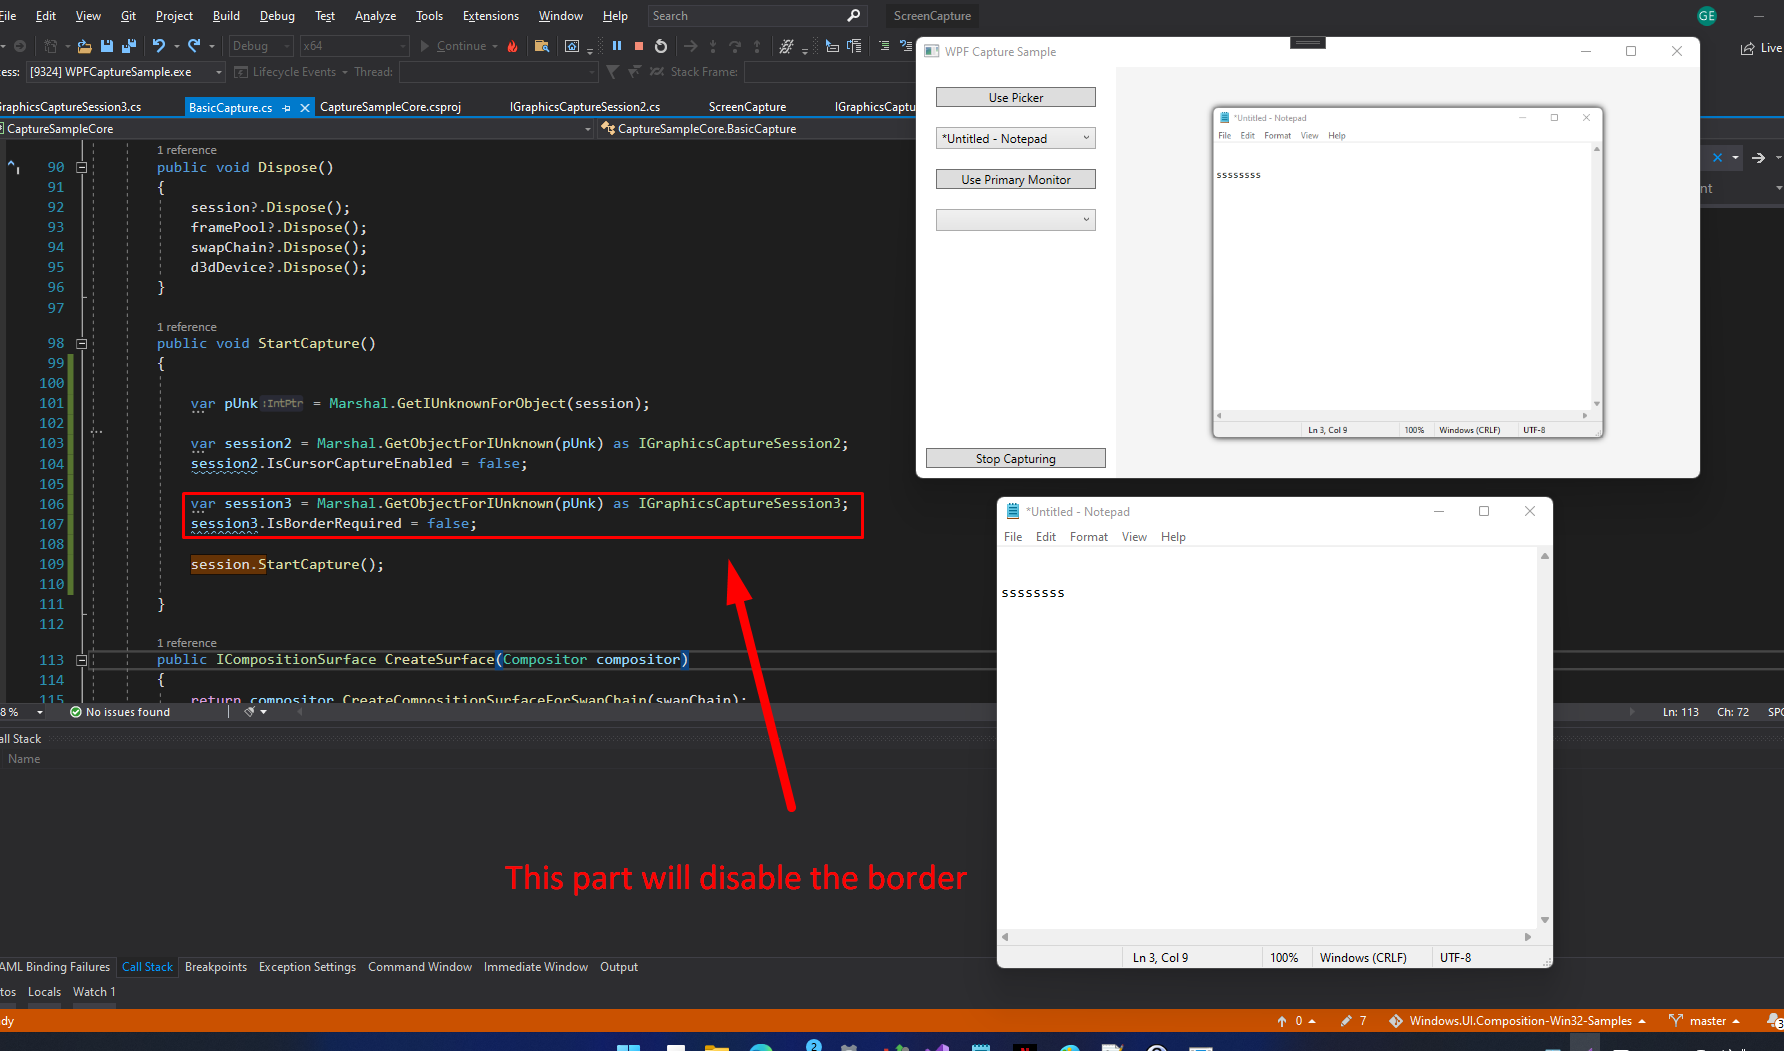Open the Extensions menu
The image size is (1784, 1051).
coord(491,16)
